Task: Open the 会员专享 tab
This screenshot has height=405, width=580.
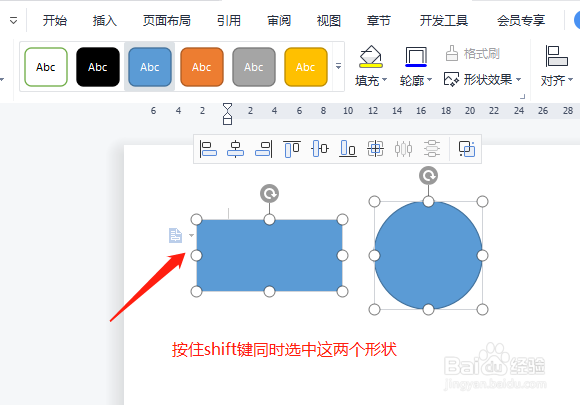Action: point(521,20)
